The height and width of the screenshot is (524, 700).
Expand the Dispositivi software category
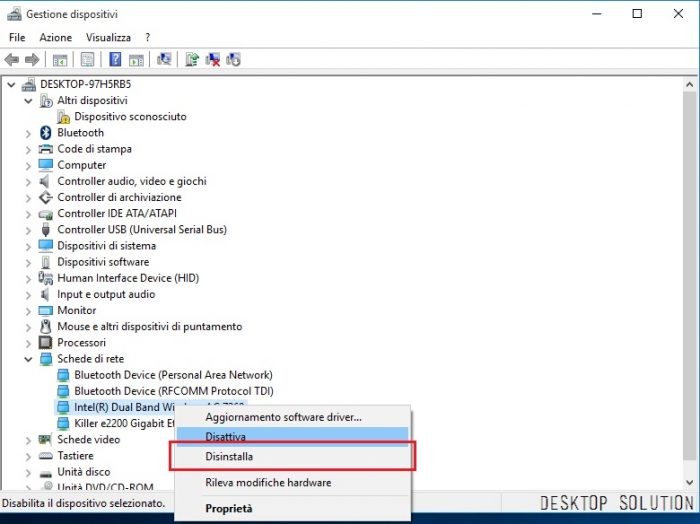click(x=28, y=262)
